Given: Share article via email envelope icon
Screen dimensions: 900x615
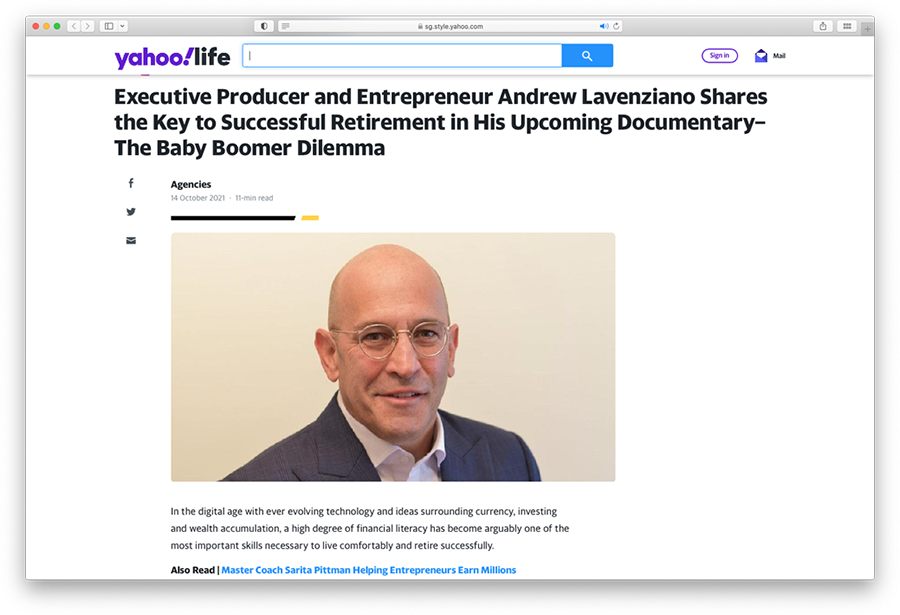Looking at the screenshot, I should (x=131, y=241).
